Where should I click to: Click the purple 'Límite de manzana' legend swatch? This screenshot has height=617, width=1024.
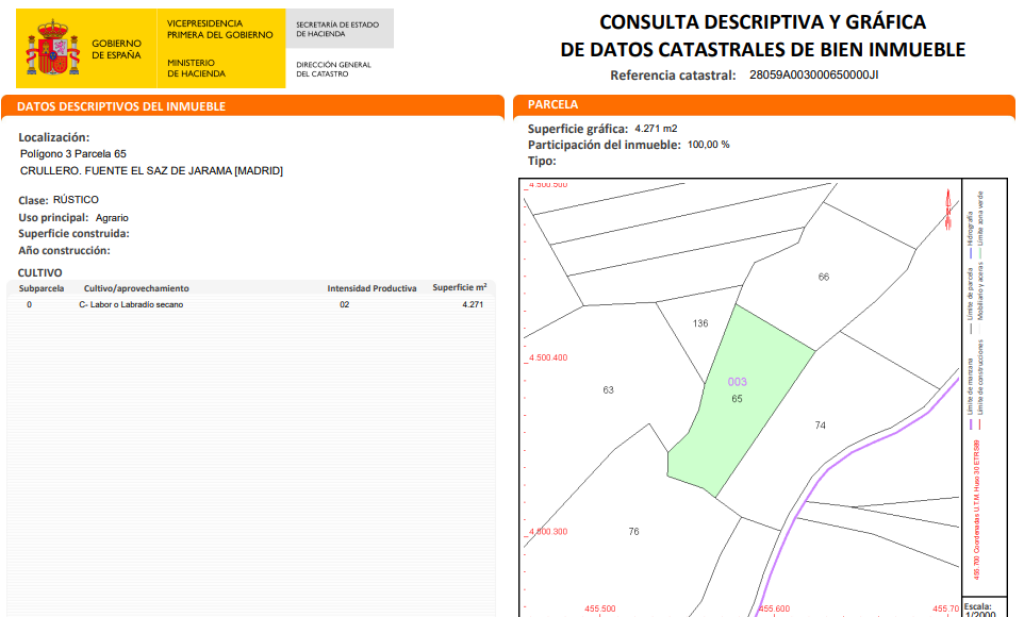[x=970, y=424]
